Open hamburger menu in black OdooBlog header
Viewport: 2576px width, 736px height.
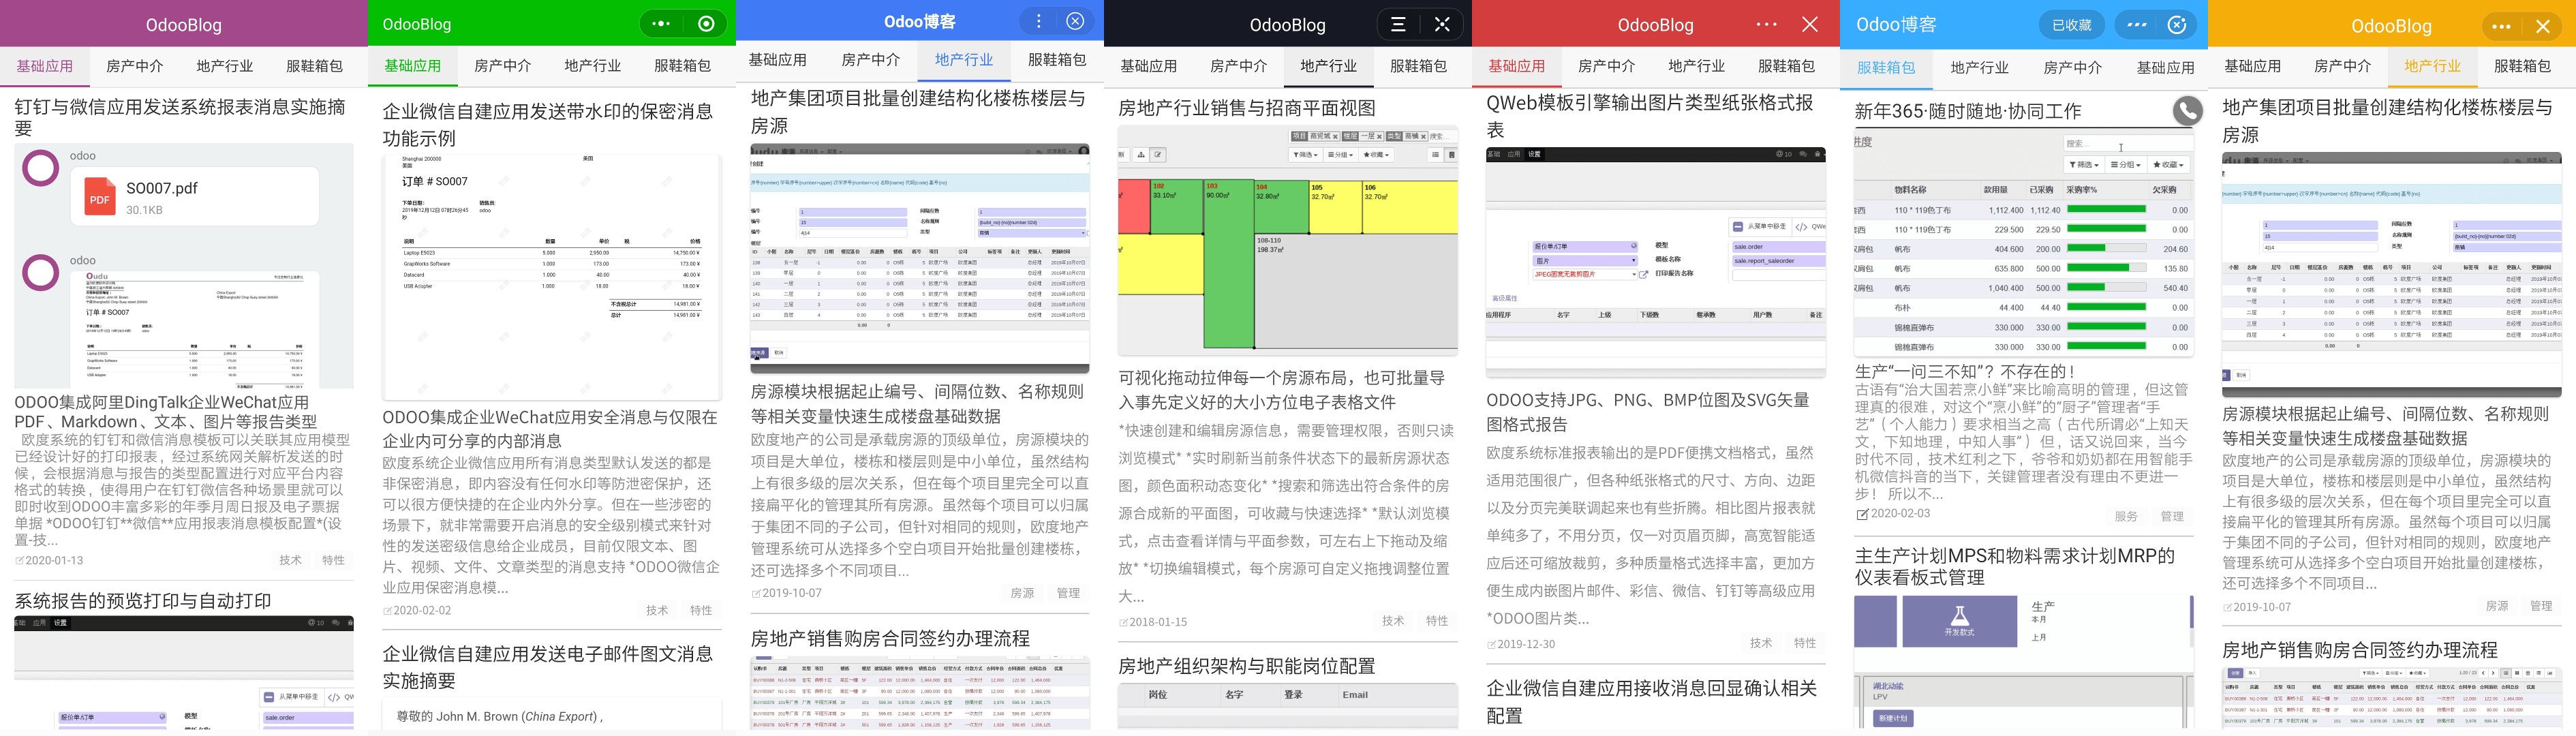click(x=1398, y=24)
